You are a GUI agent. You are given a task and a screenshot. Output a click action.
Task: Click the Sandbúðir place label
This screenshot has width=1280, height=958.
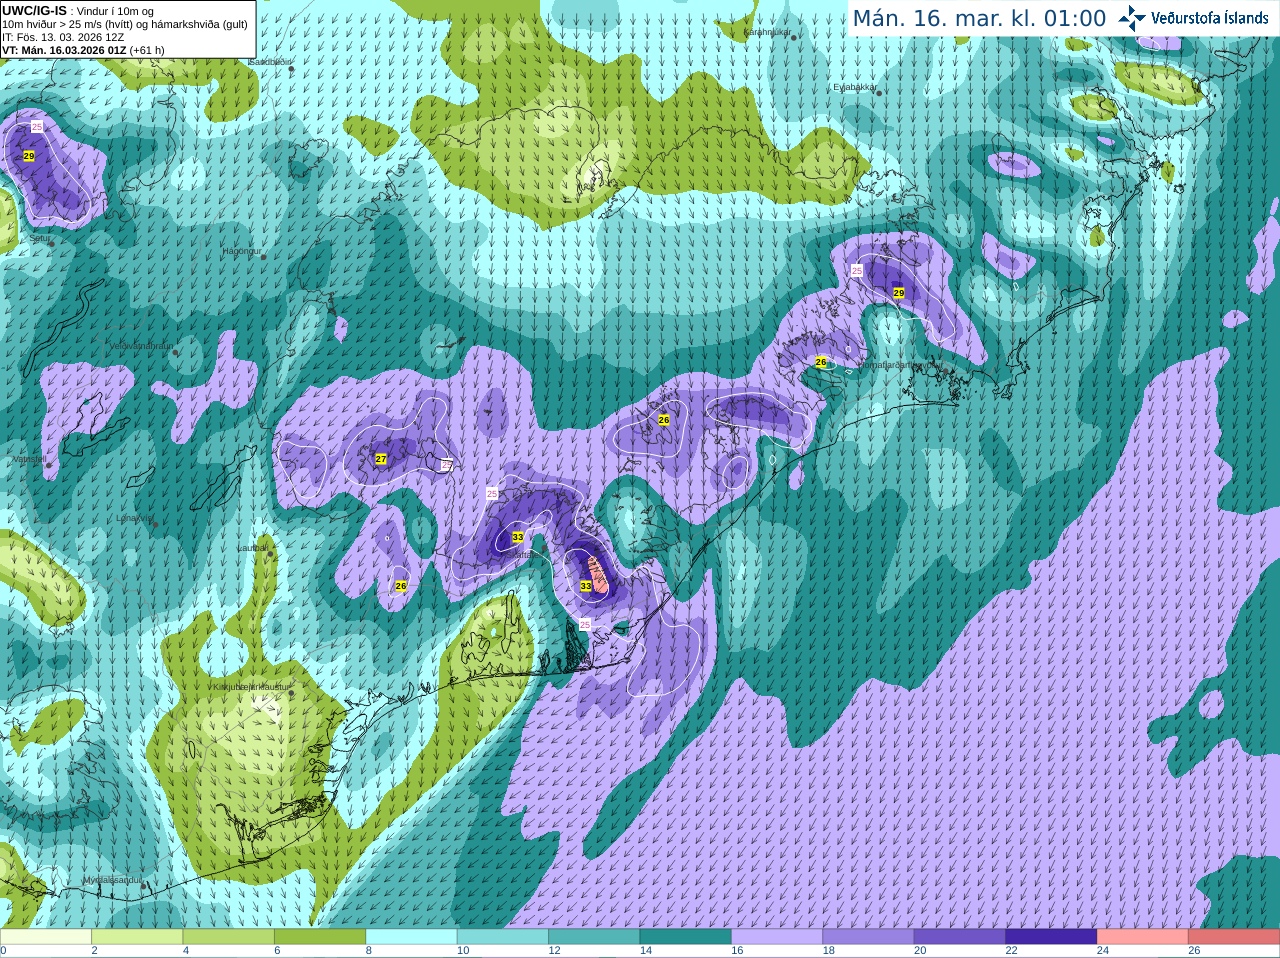coord(268,62)
